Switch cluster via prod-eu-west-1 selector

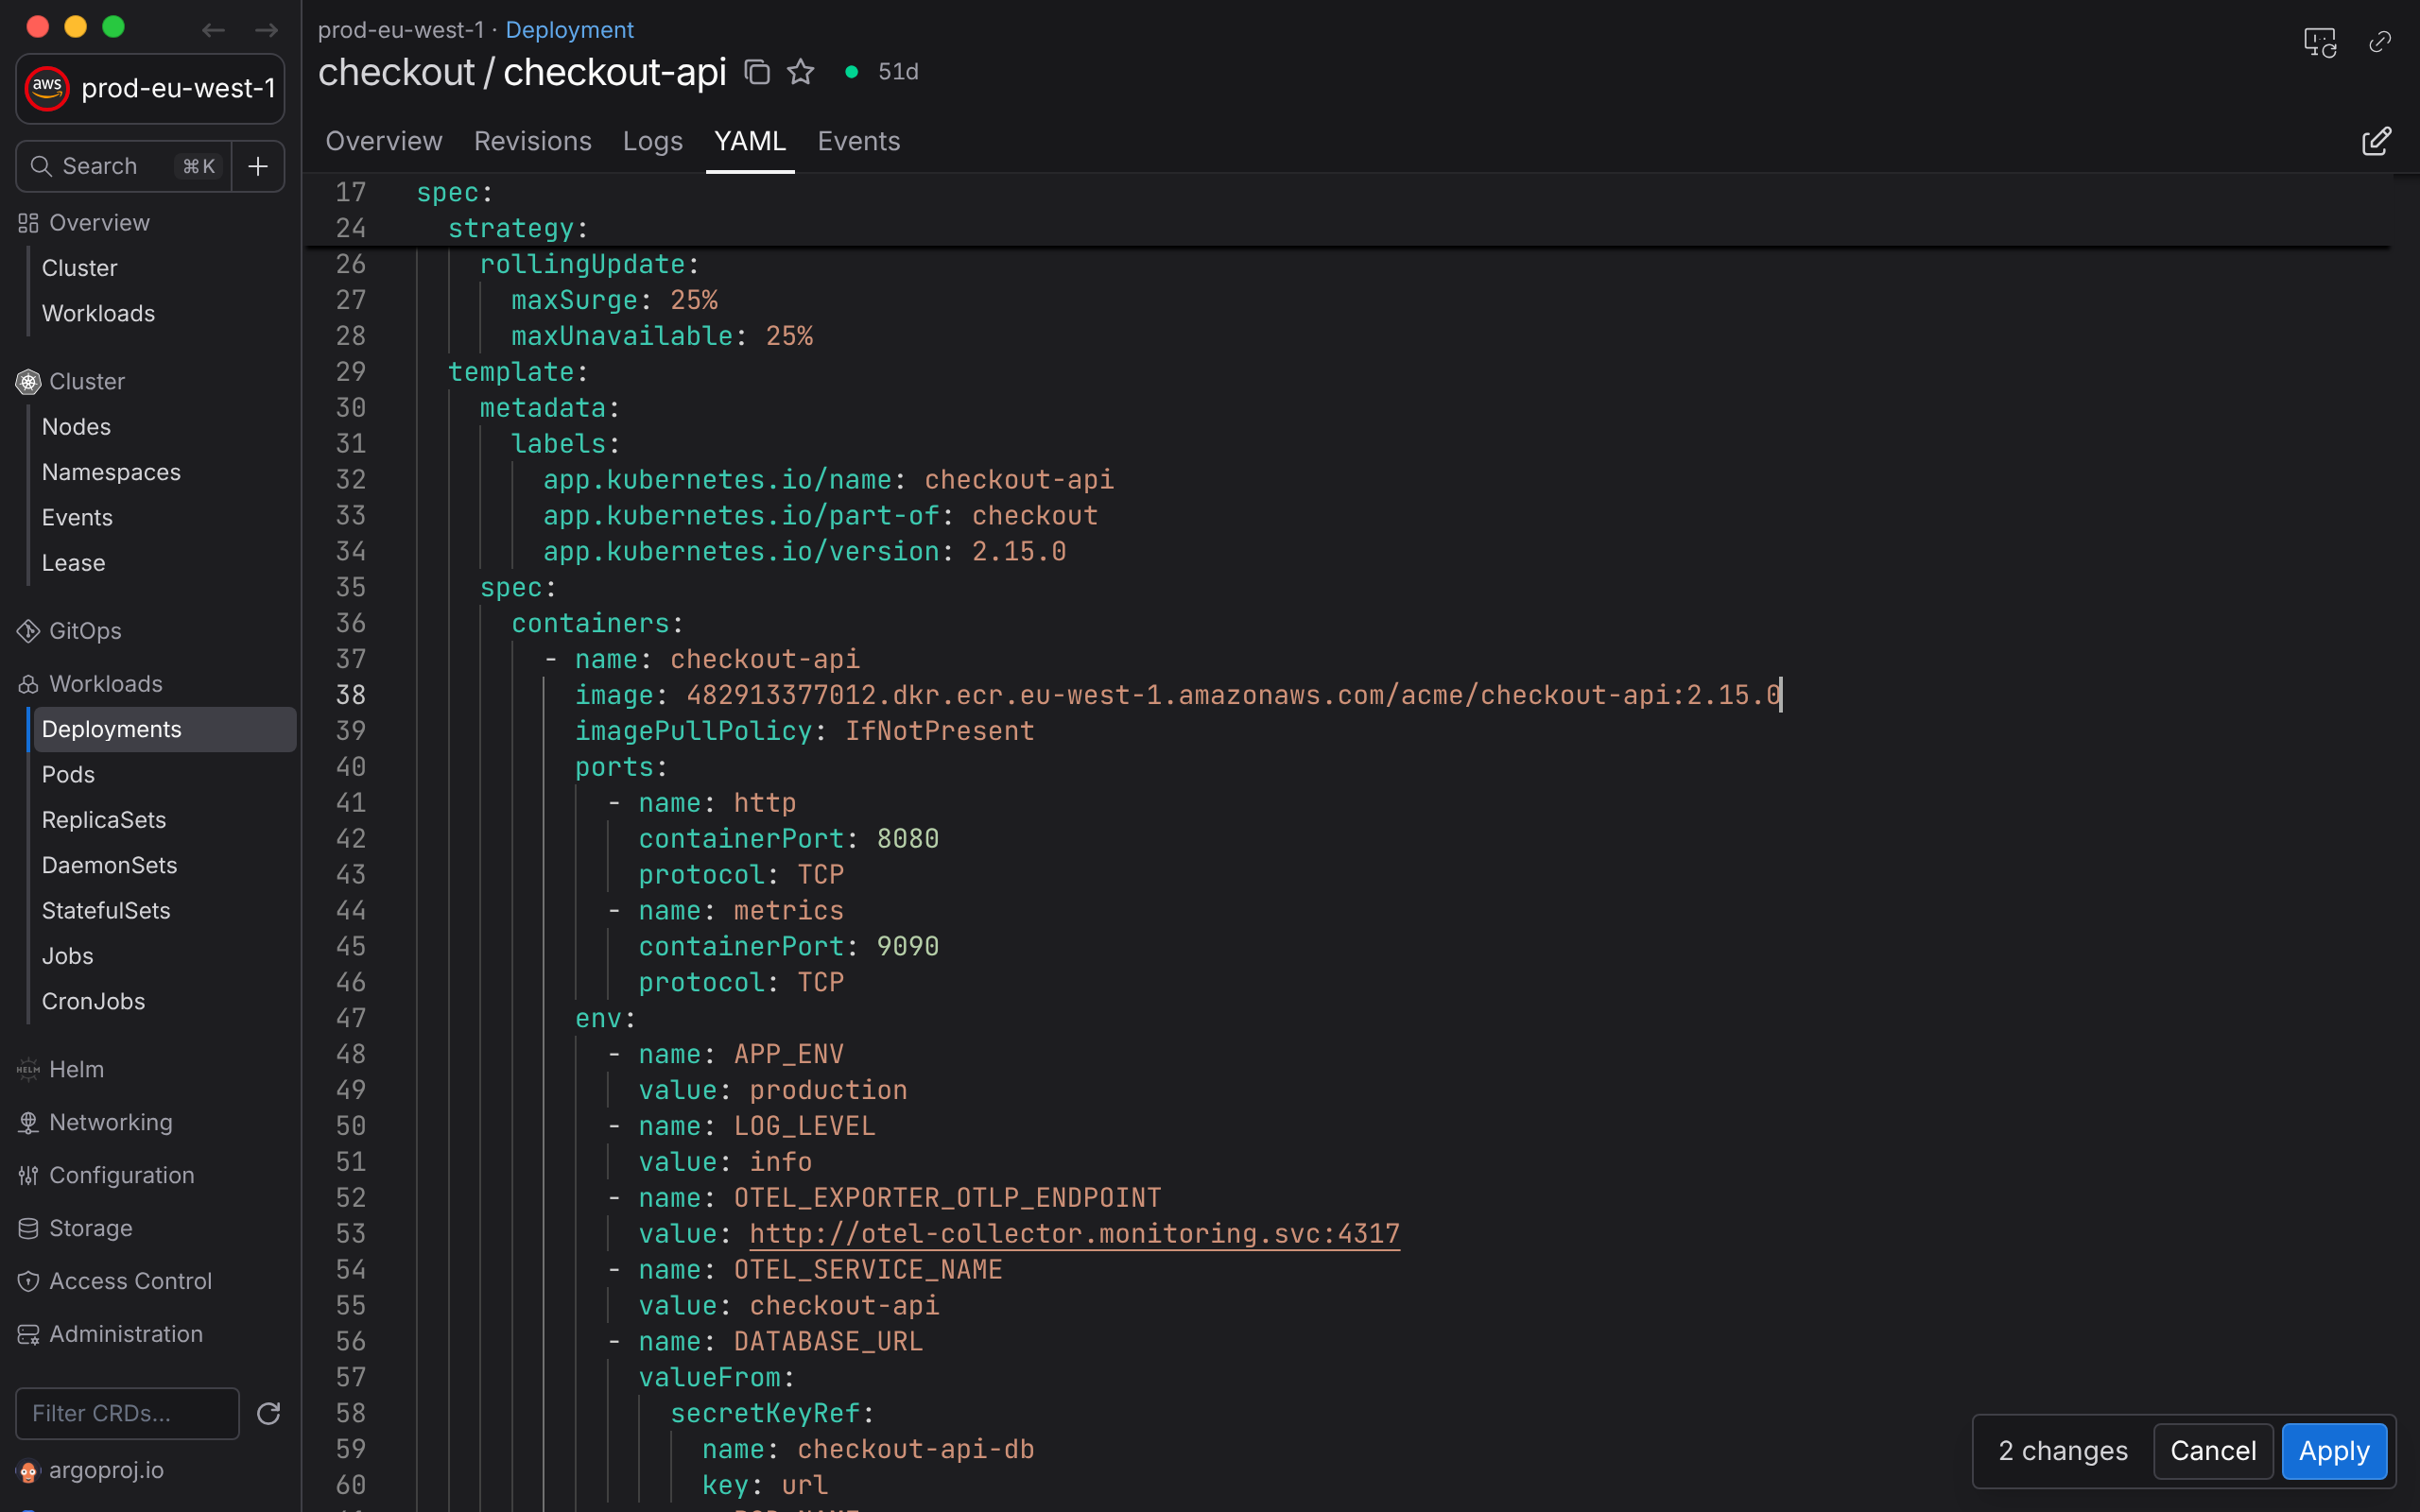[x=150, y=88]
